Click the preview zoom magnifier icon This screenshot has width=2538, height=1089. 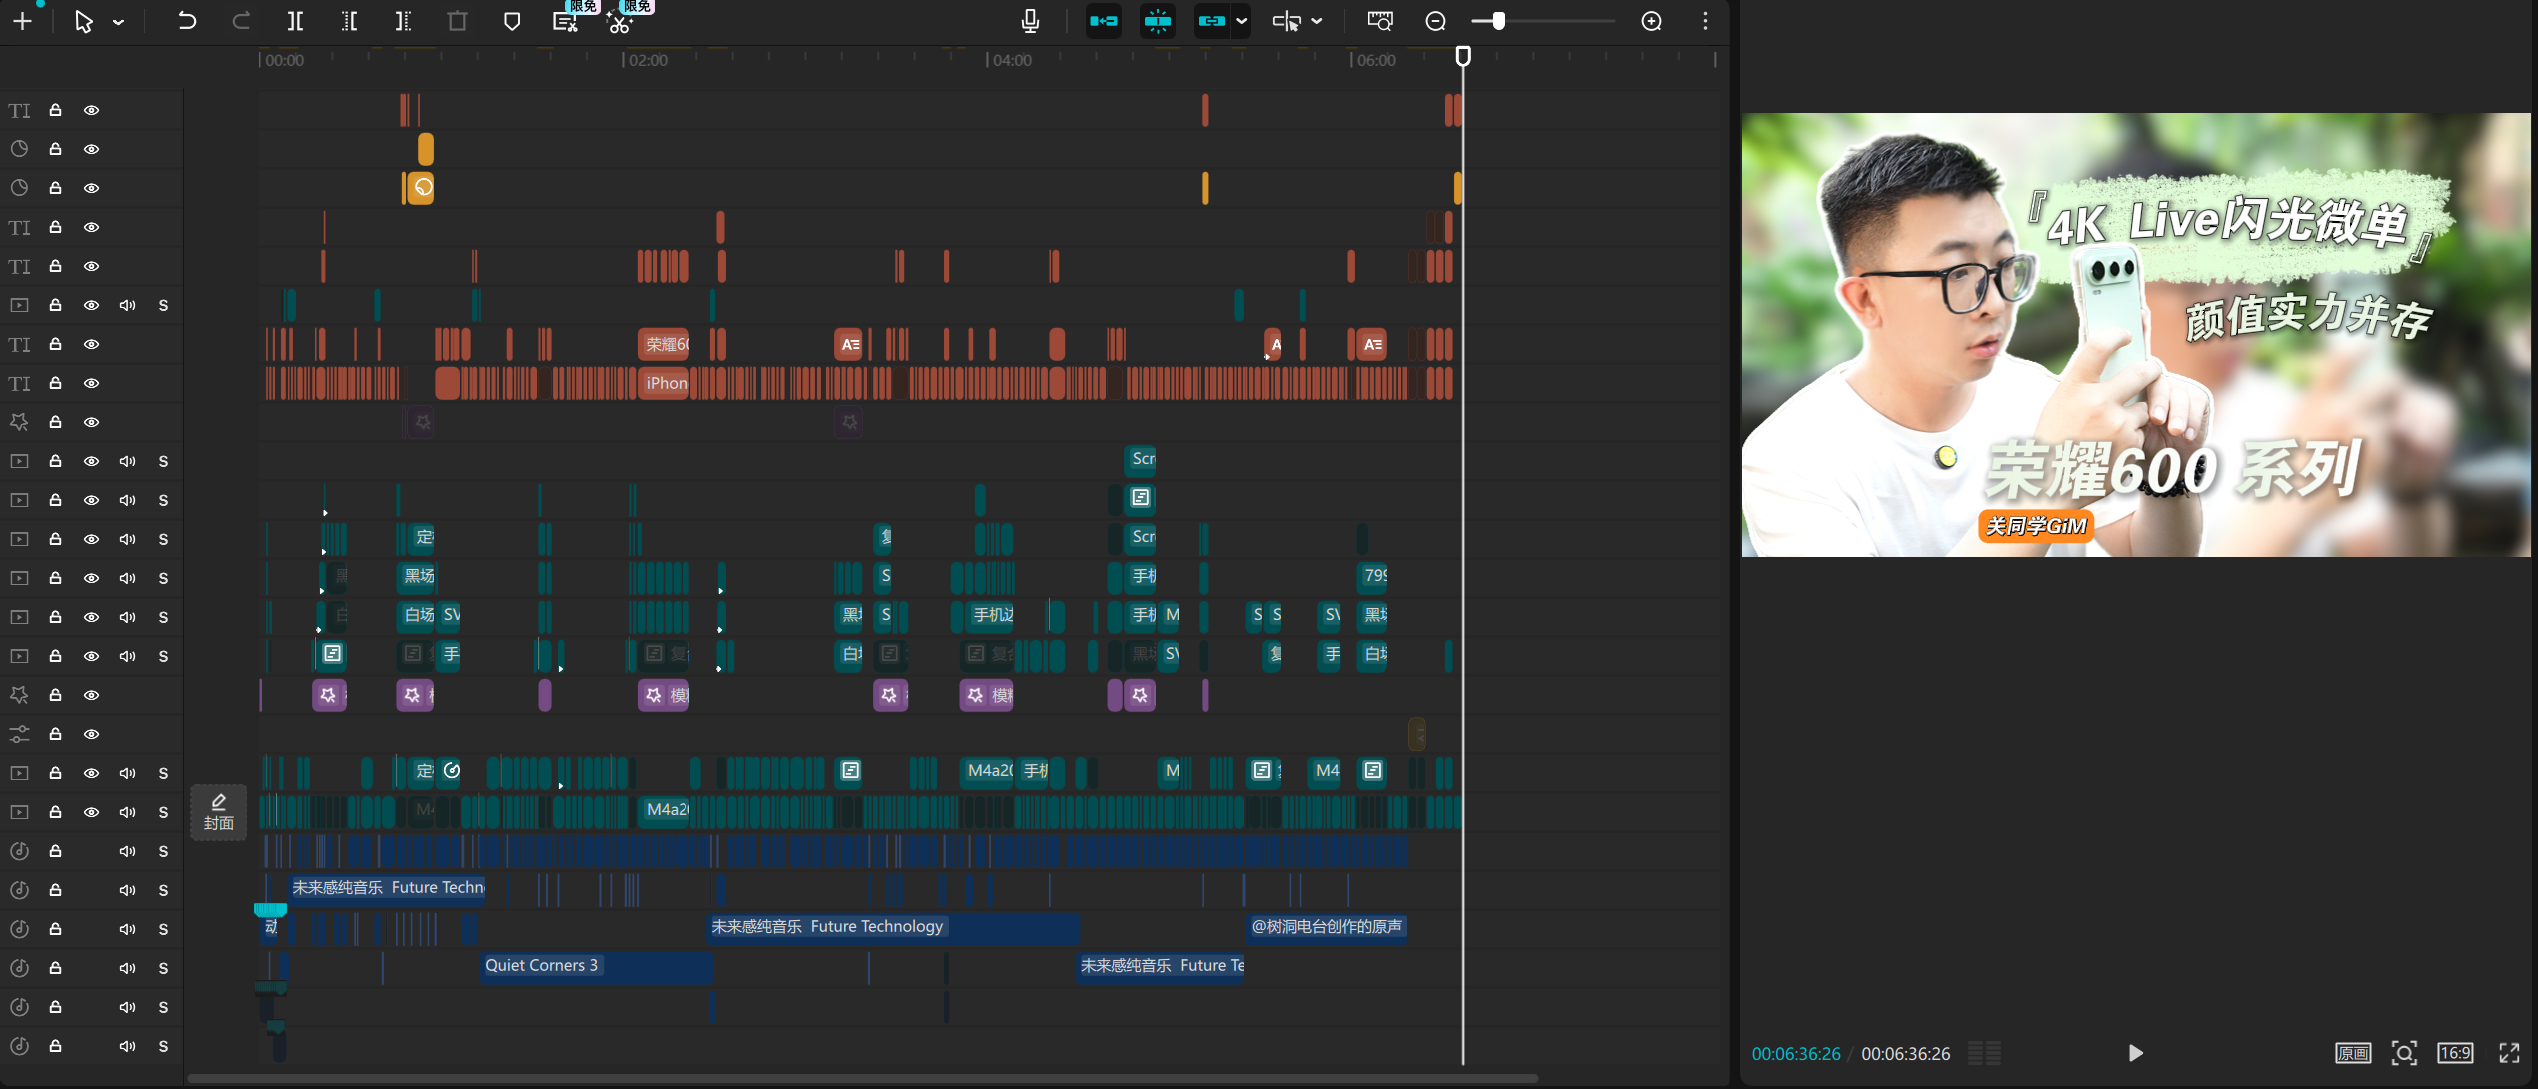(x=2405, y=1053)
